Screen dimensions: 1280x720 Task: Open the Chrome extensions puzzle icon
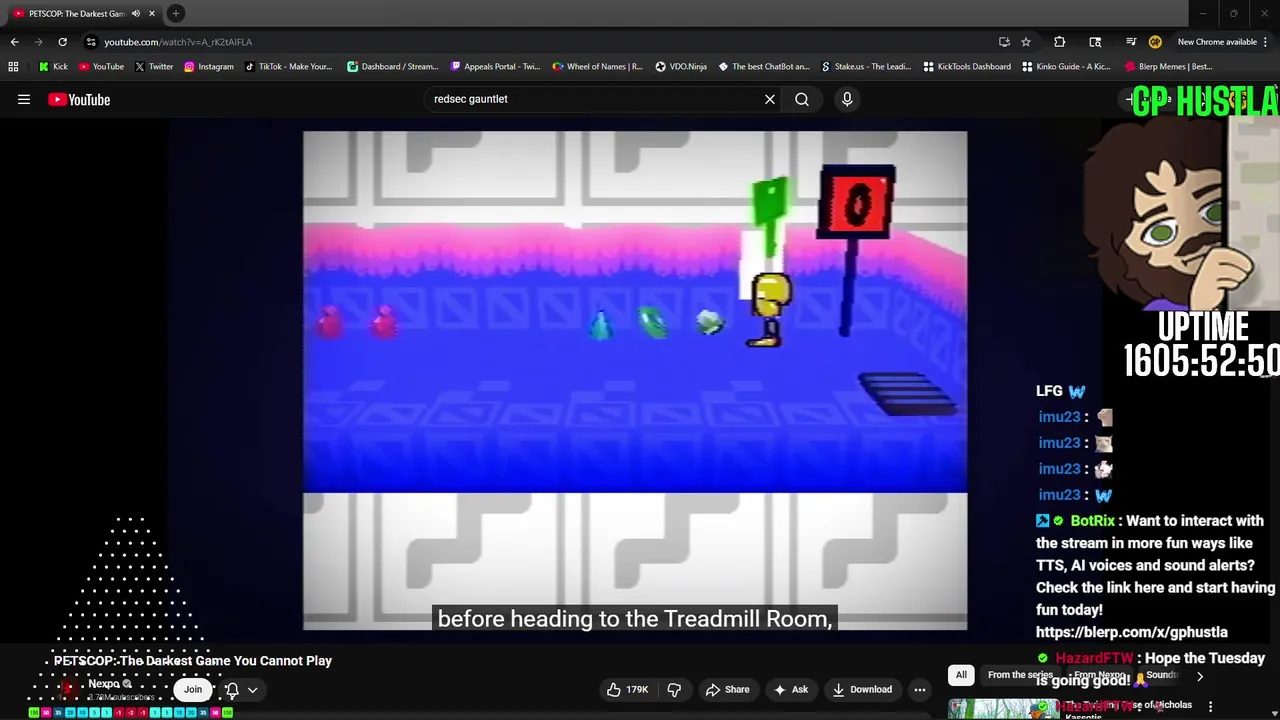(x=1060, y=42)
